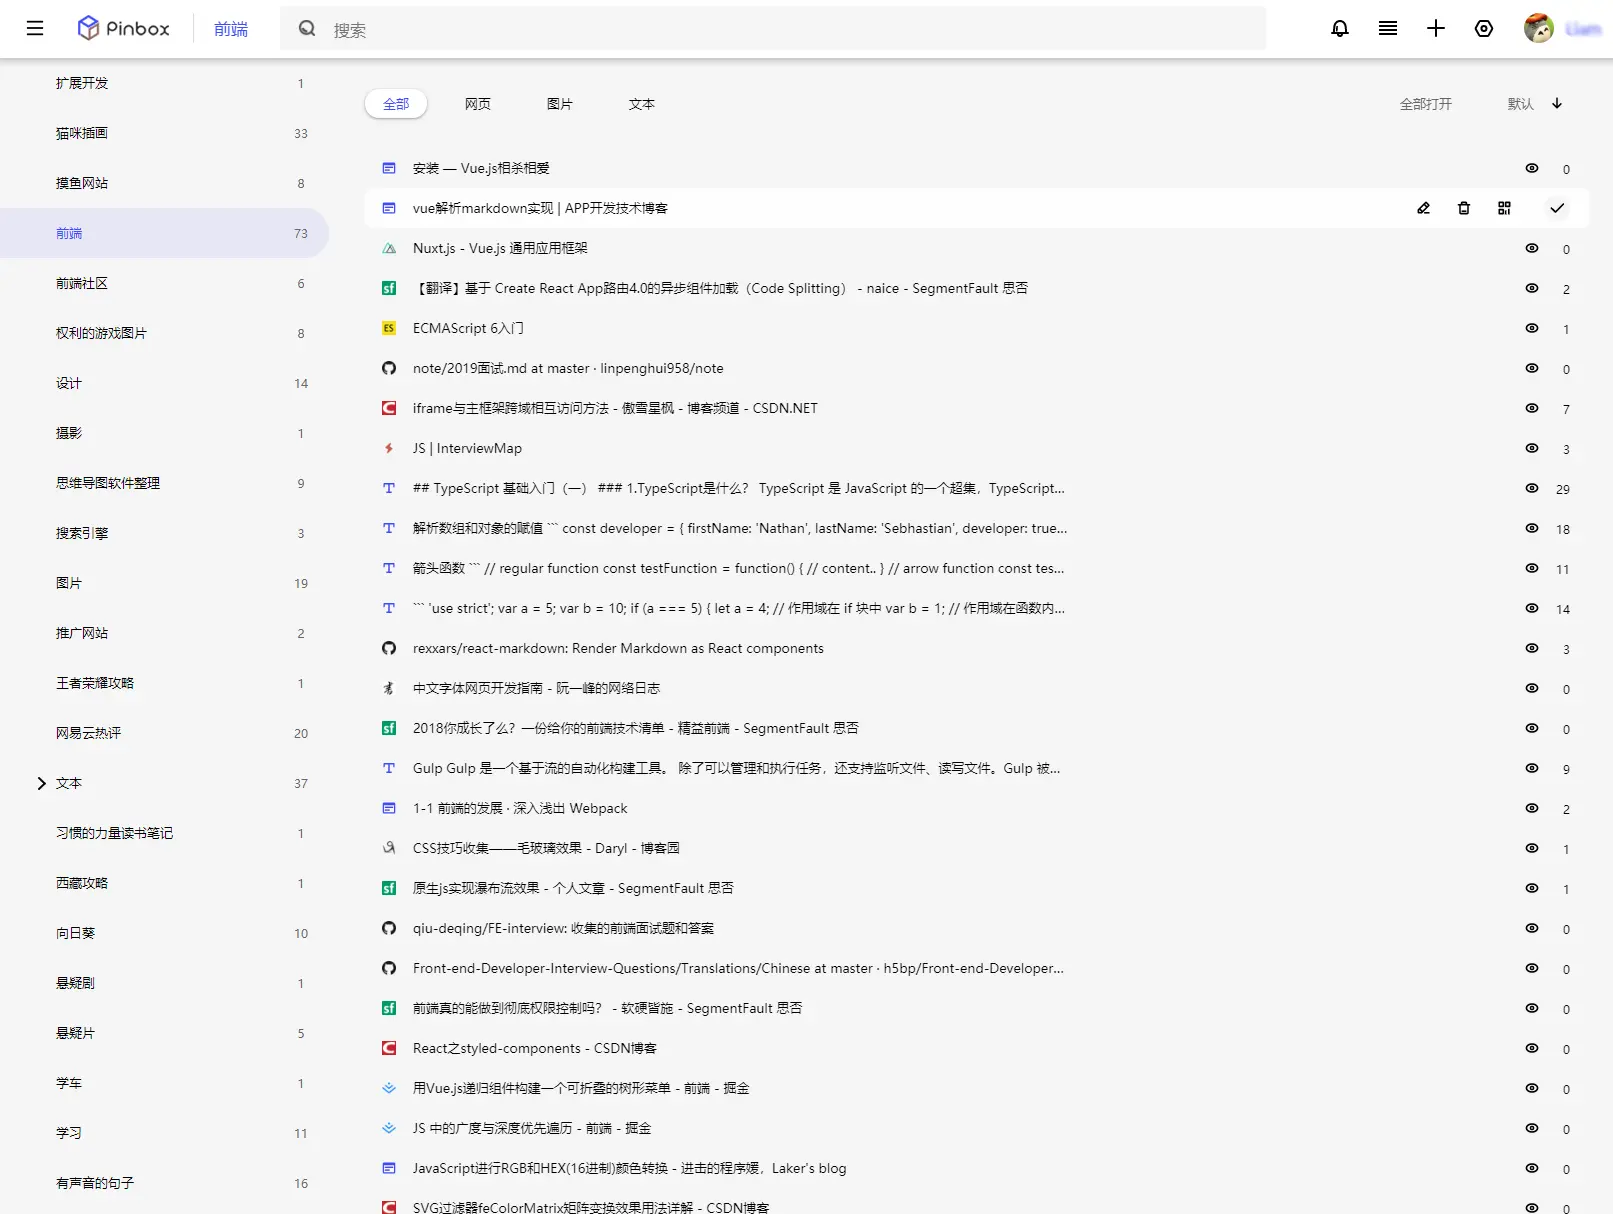This screenshot has width=1613, height=1214.
Task: Click the text icon for 箭头函数 note
Action: 389,568
